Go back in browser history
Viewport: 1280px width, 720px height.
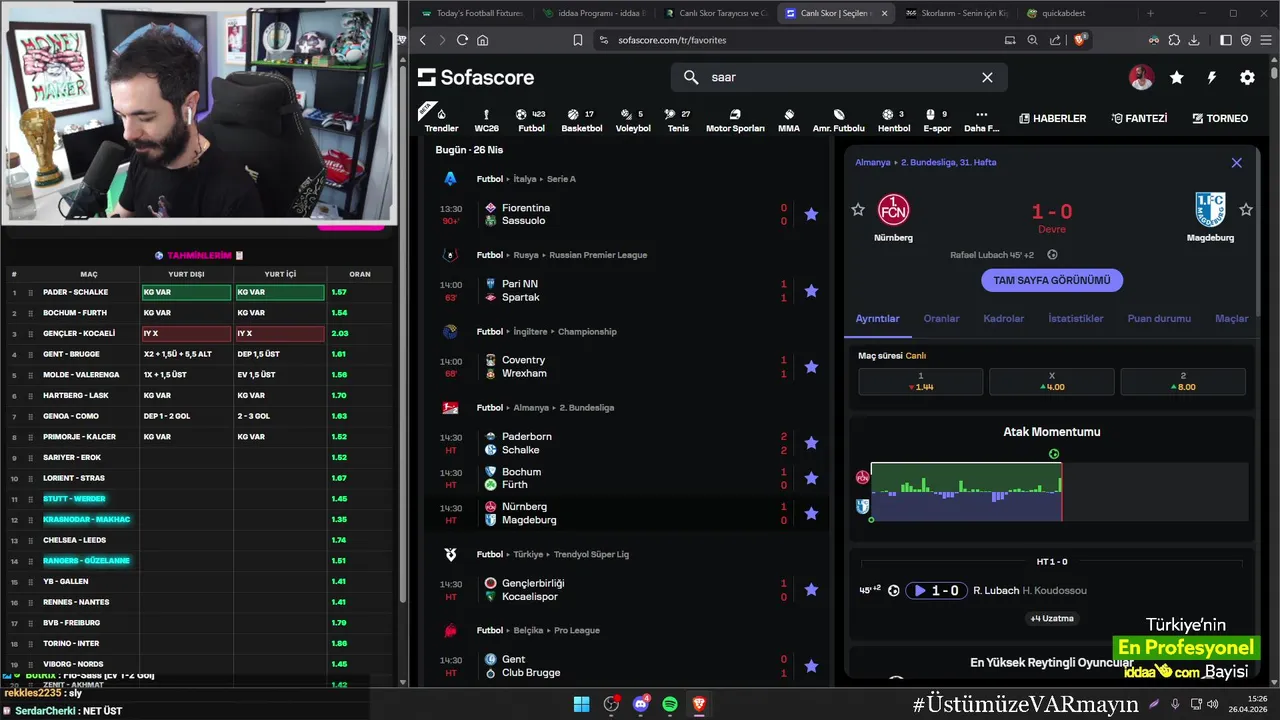pos(423,40)
